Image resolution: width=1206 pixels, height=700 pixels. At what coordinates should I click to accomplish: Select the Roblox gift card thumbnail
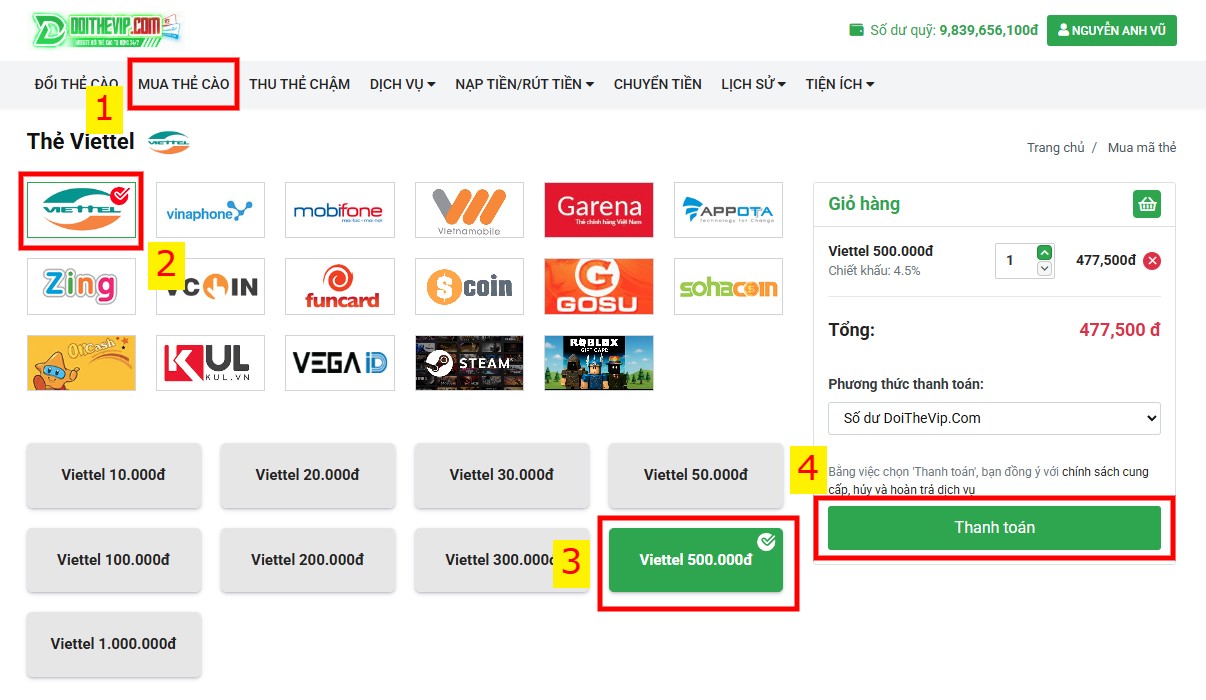(599, 363)
